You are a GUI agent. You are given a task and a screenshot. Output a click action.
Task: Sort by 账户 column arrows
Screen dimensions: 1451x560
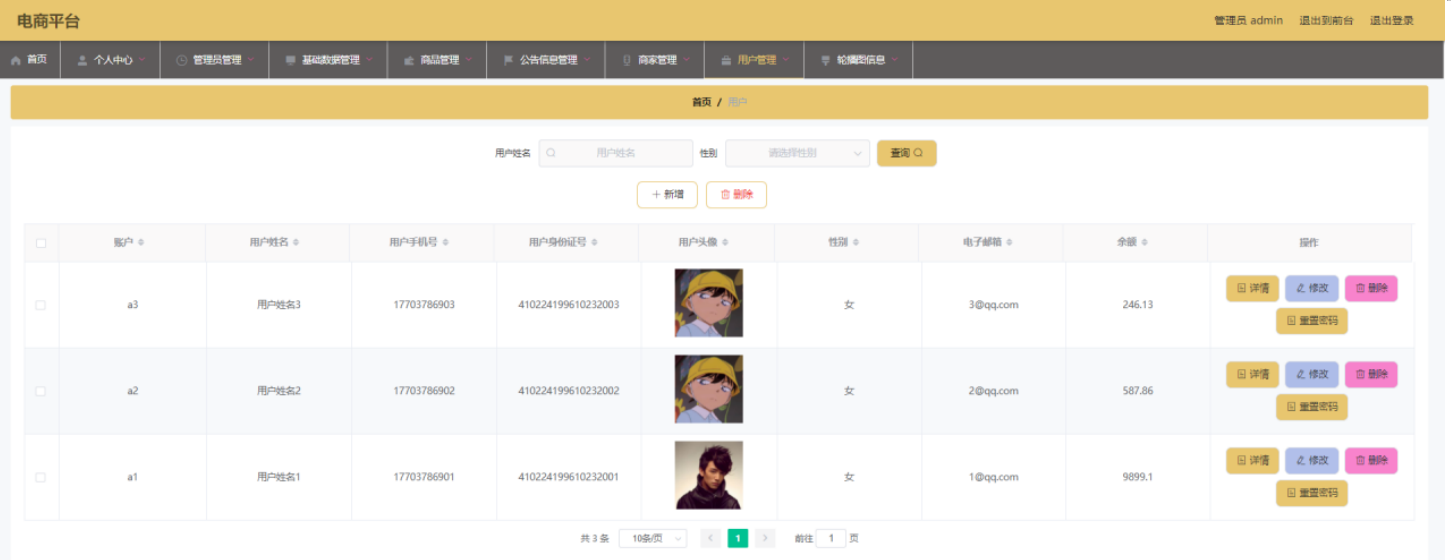coord(141,242)
